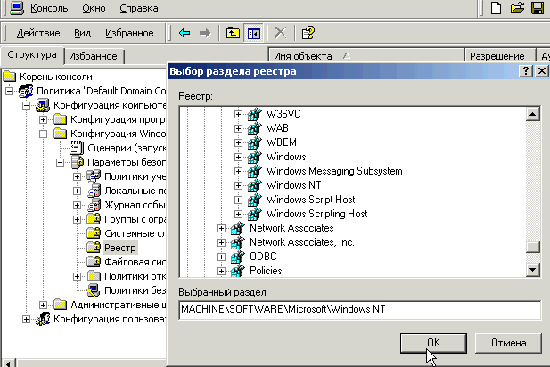Confirm with the OK button
Screen dimensions: 550x367
(434, 343)
